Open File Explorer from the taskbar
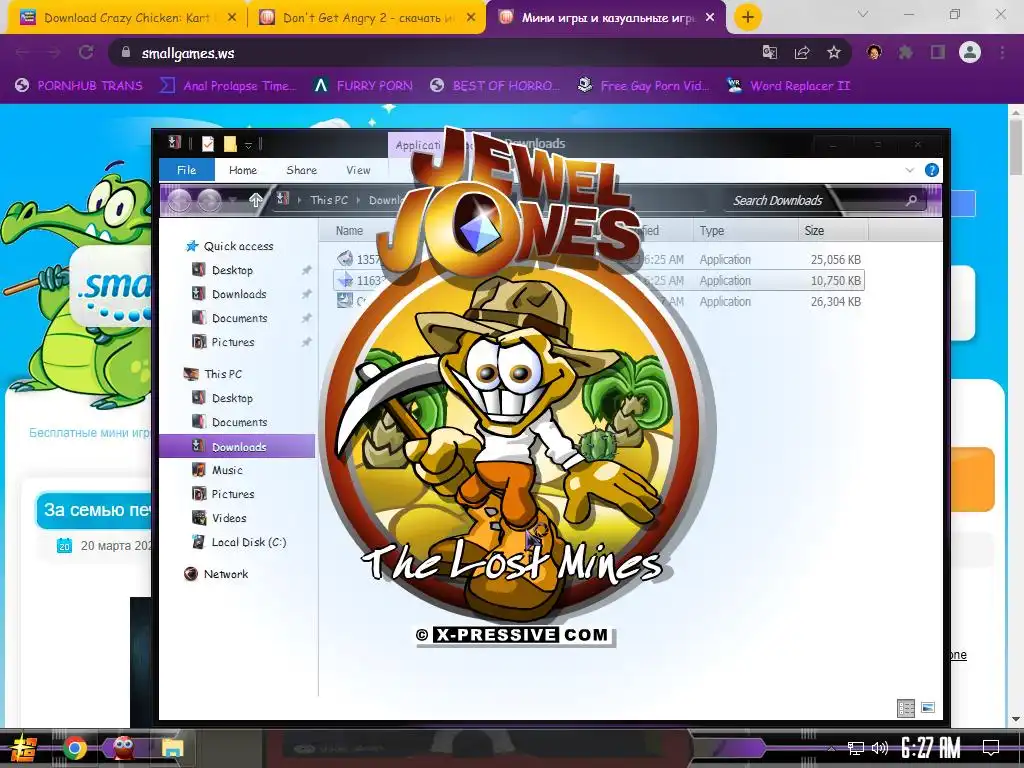The image size is (1024, 768). [173, 748]
